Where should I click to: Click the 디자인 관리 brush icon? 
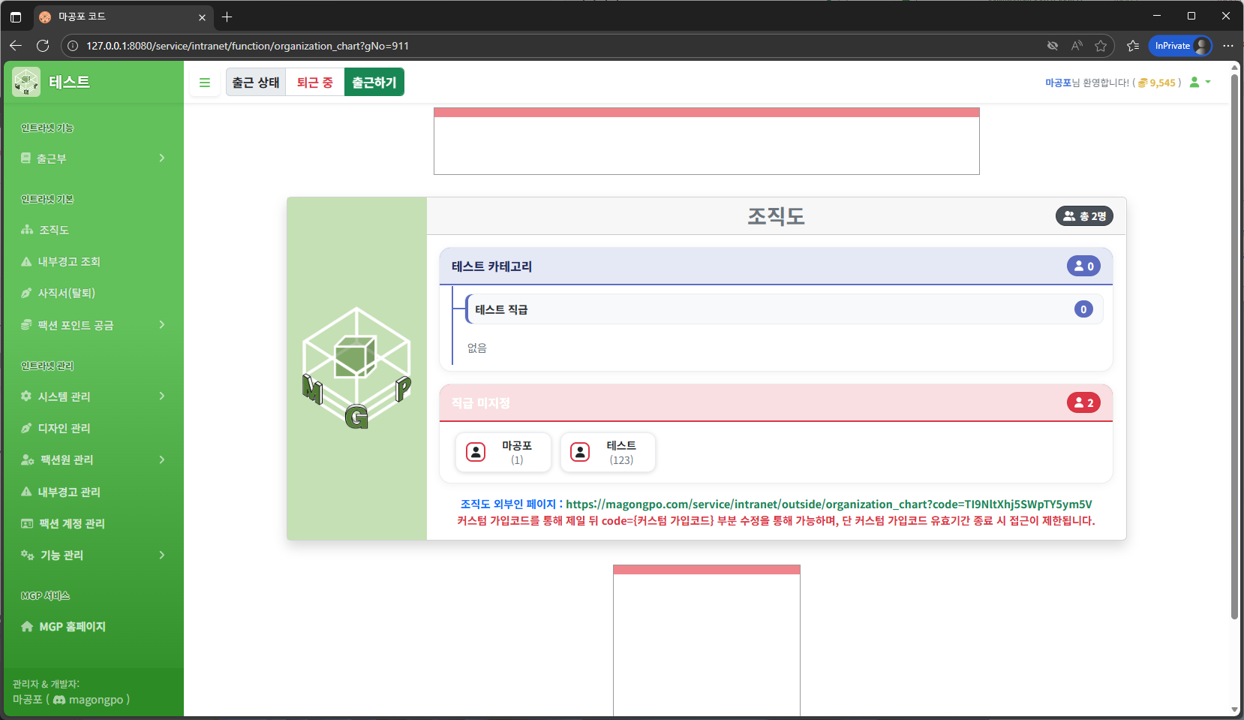[27, 428]
